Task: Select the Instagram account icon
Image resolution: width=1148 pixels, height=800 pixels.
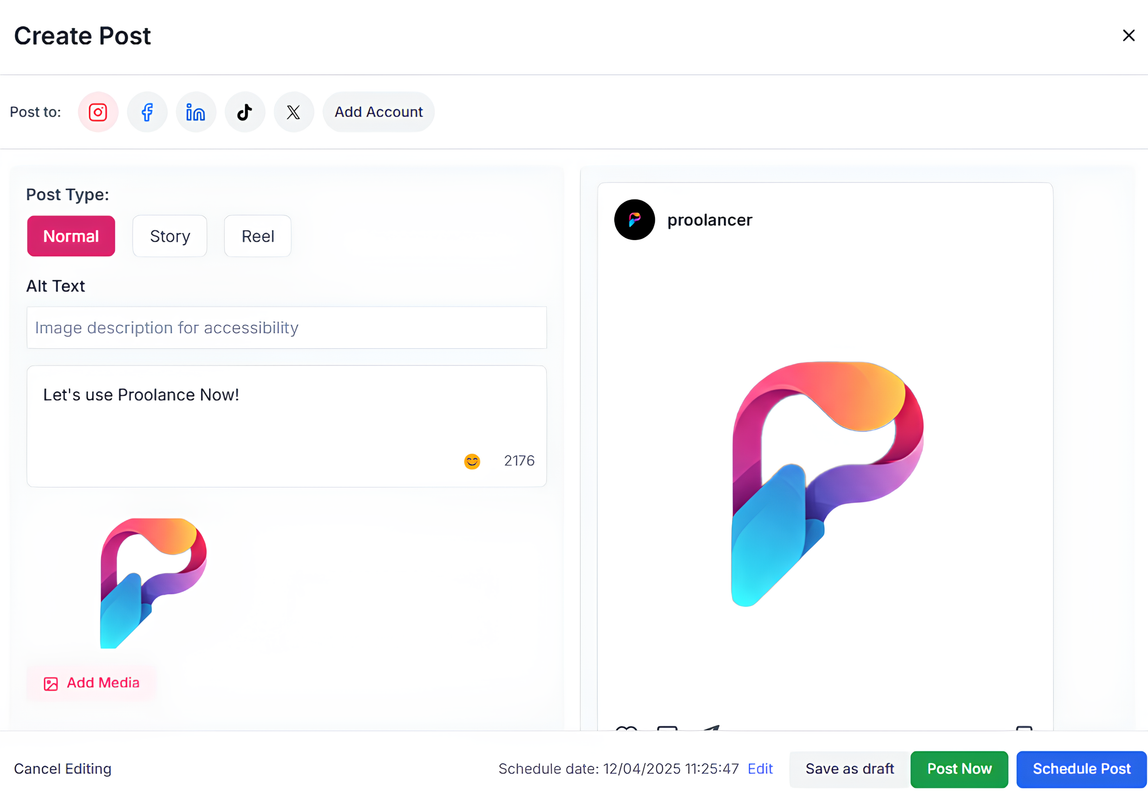Action: click(x=98, y=112)
